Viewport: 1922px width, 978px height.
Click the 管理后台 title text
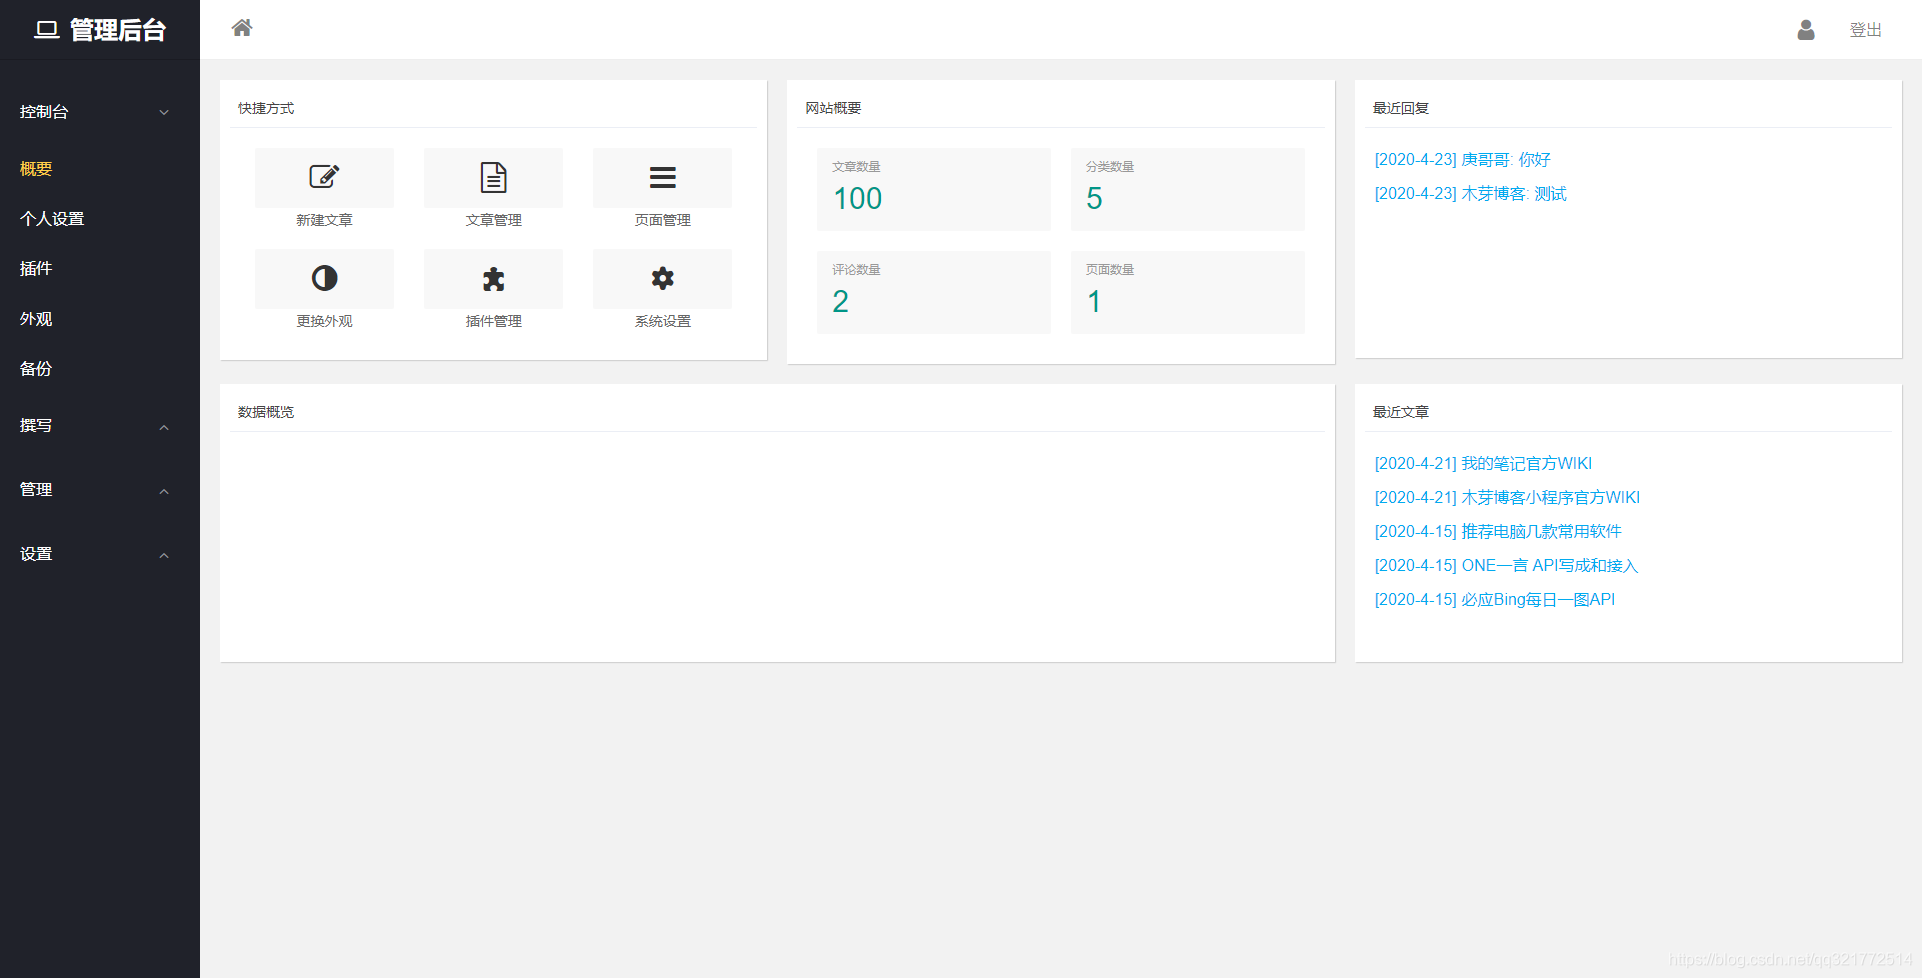coord(118,30)
